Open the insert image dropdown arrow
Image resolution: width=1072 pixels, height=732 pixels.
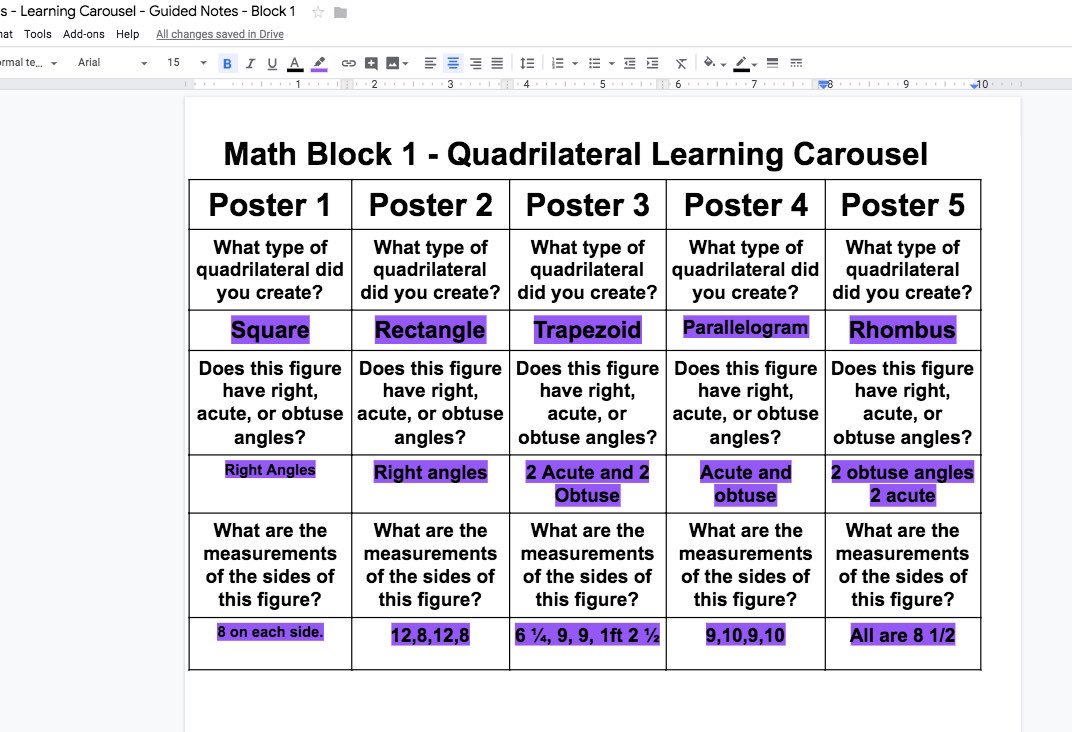[x=406, y=64]
